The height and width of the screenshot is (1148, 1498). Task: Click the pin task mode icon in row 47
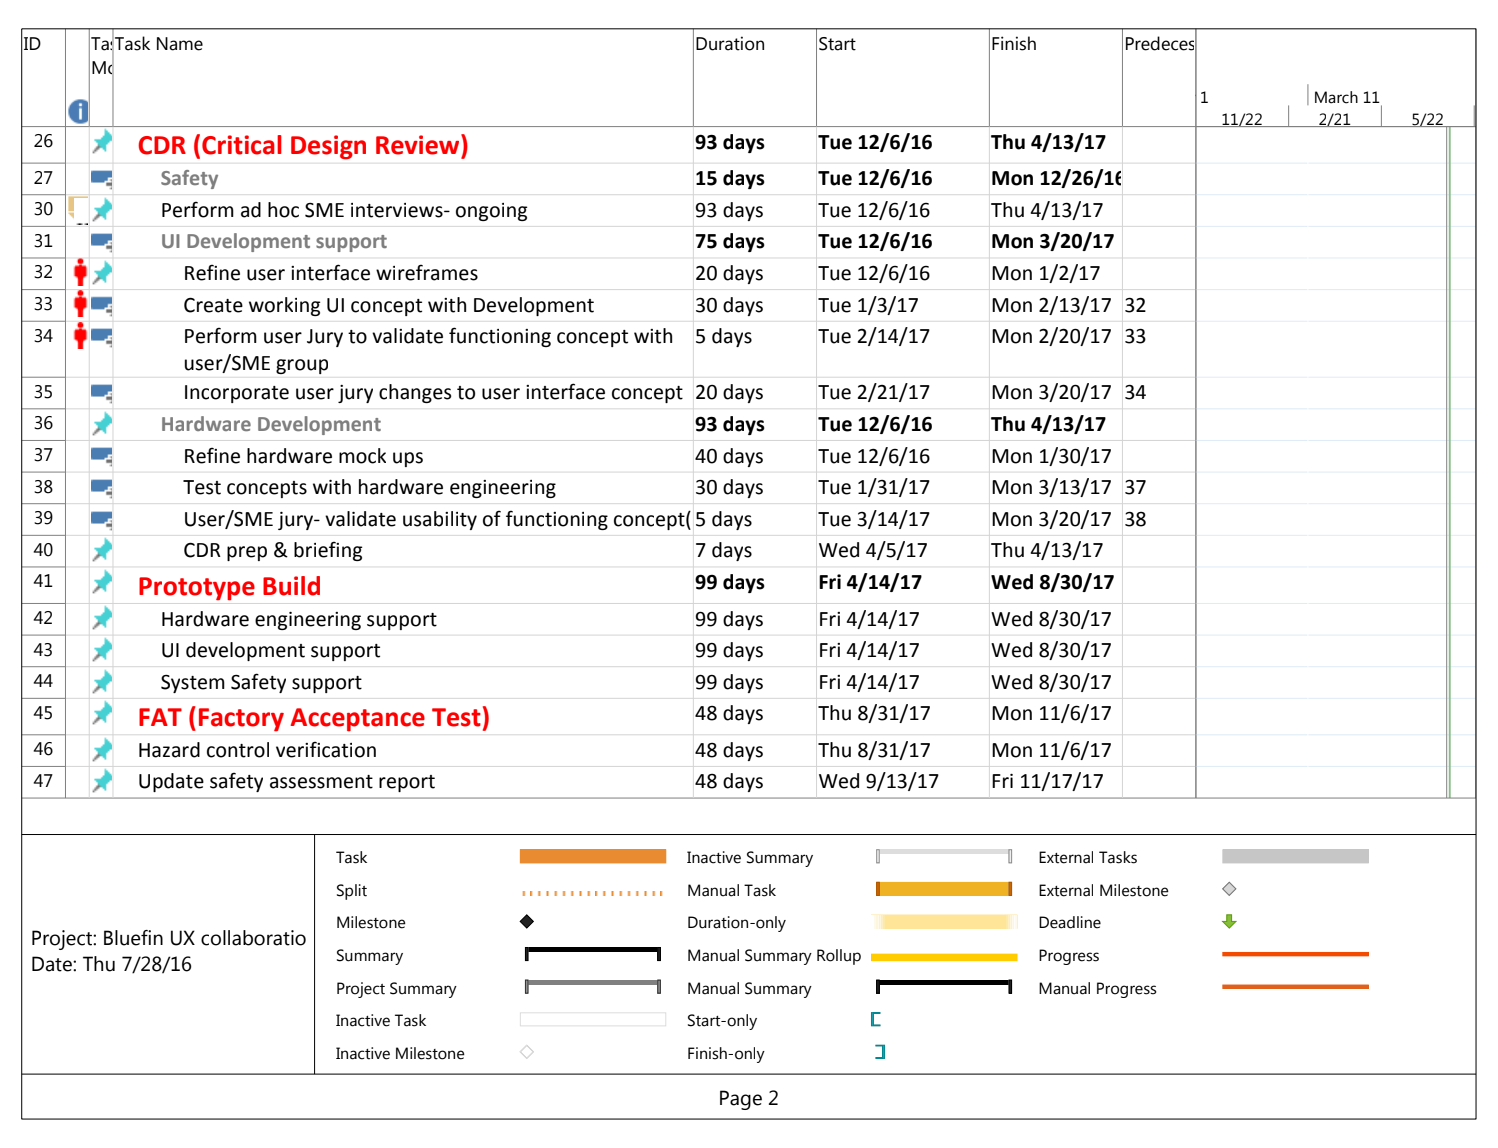(102, 781)
